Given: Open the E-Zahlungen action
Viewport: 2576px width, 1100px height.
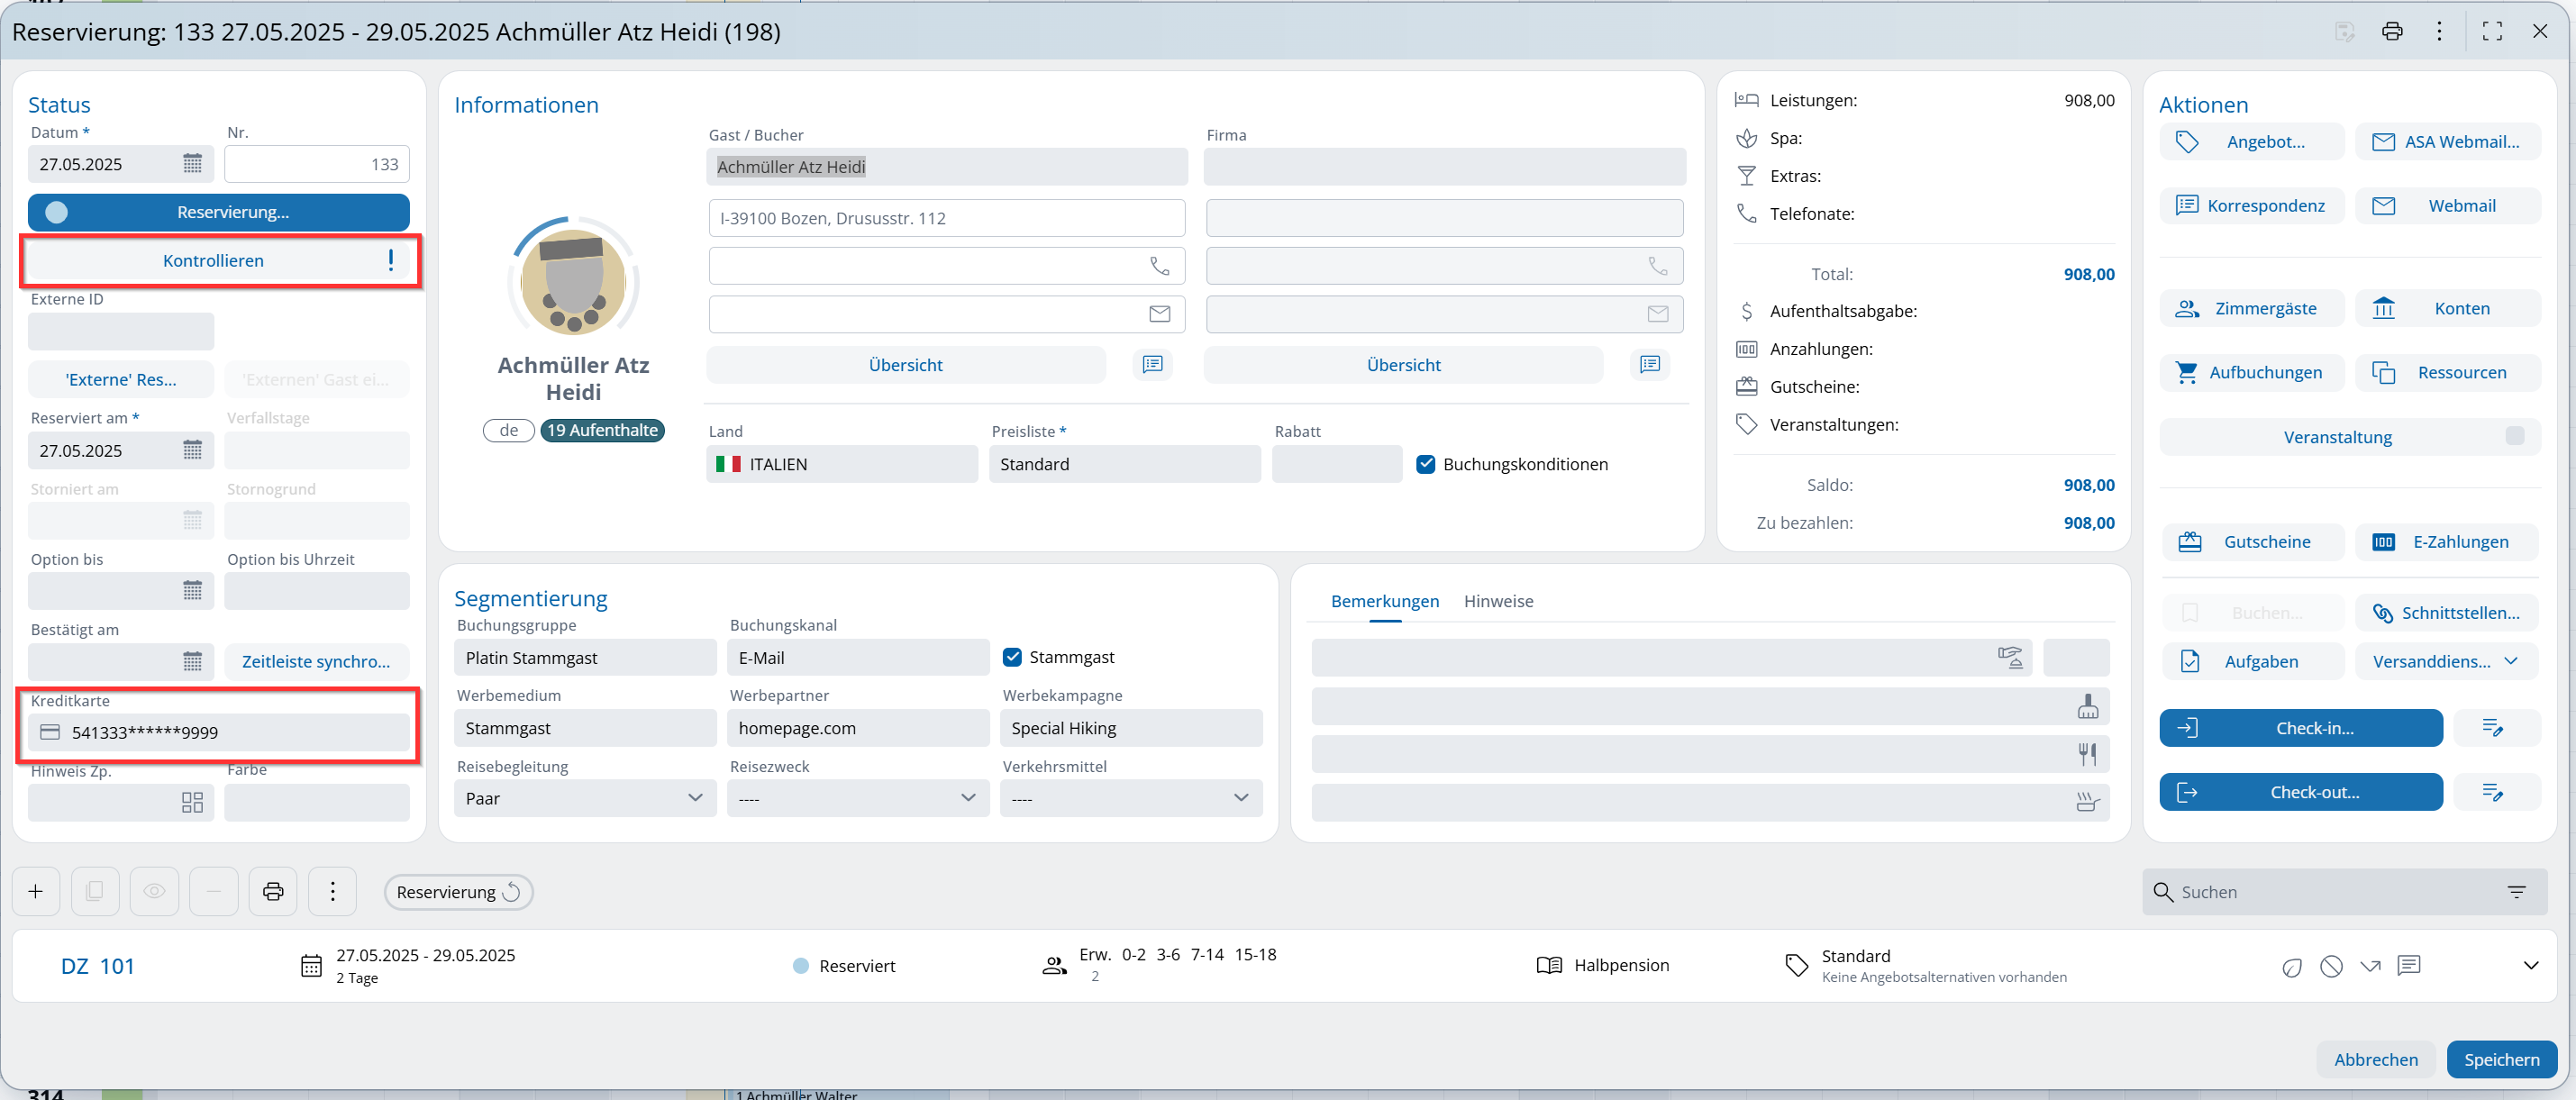Looking at the screenshot, I should point(2447,542).
